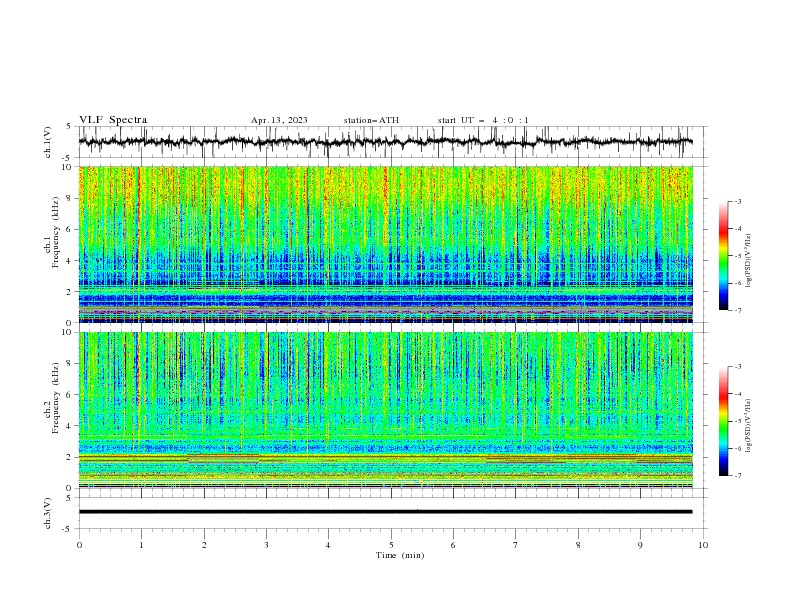Image resolution: width=792 pixels, height=612 pixels.
Task: Click time axis tick label '5'
Action: click(391, 545)
